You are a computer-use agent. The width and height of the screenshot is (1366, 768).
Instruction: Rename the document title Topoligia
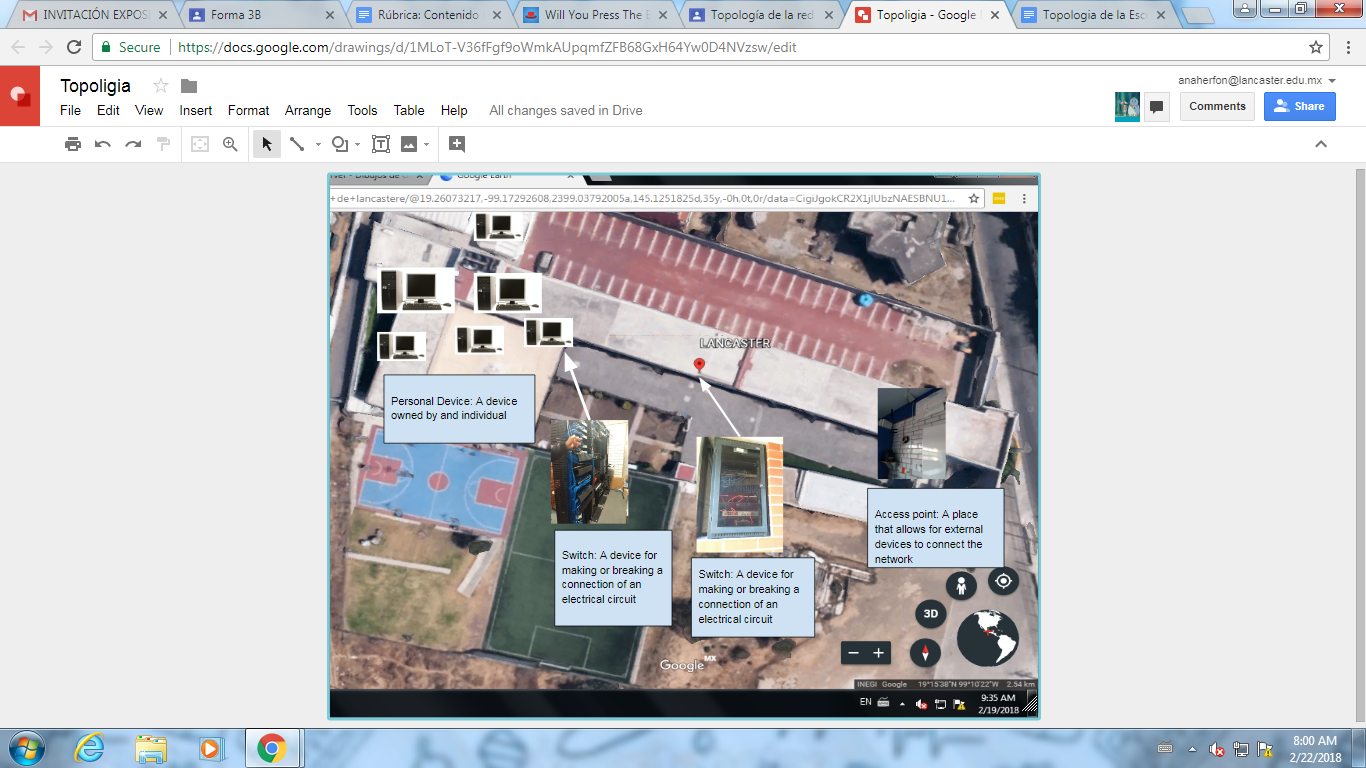tap(95, 86)
